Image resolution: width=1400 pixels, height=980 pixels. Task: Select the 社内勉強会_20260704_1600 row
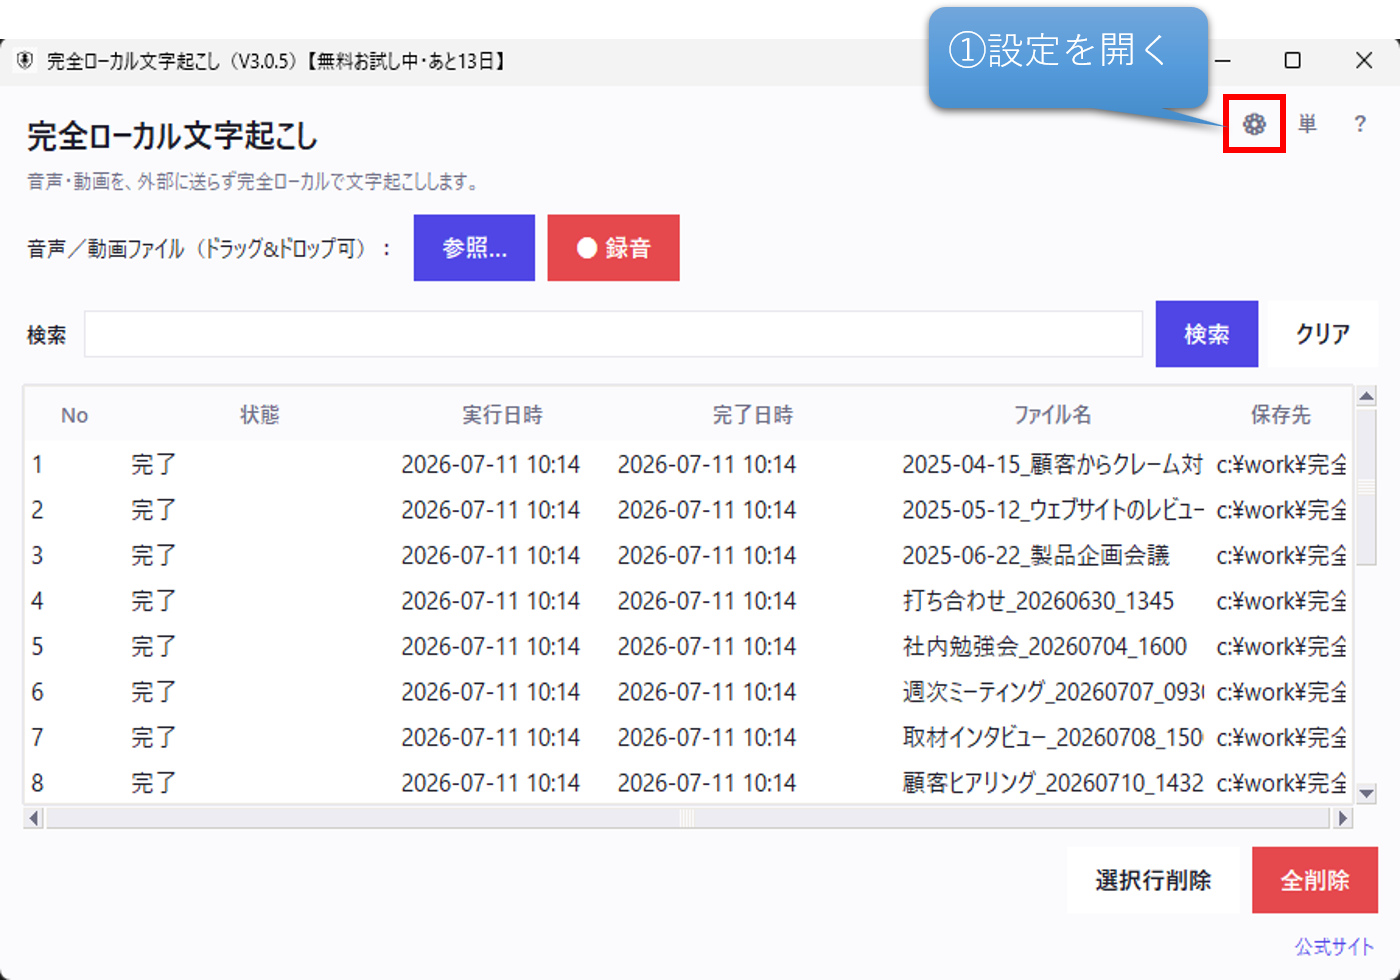[x=688, y=646]
